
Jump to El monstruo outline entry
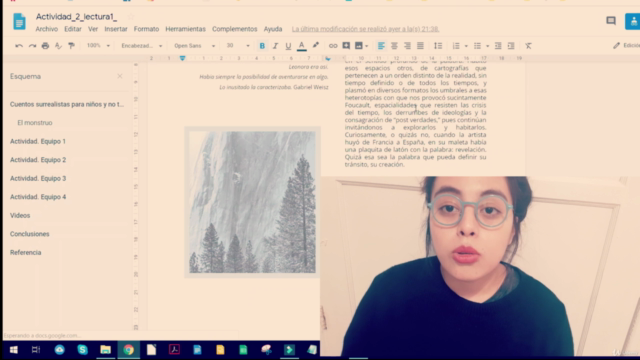[35, 123]
